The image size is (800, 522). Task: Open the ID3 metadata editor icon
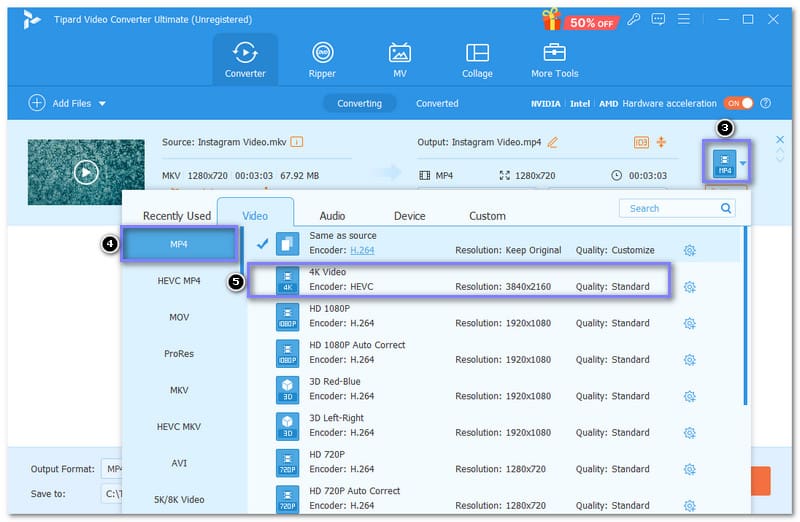[641, 142]
